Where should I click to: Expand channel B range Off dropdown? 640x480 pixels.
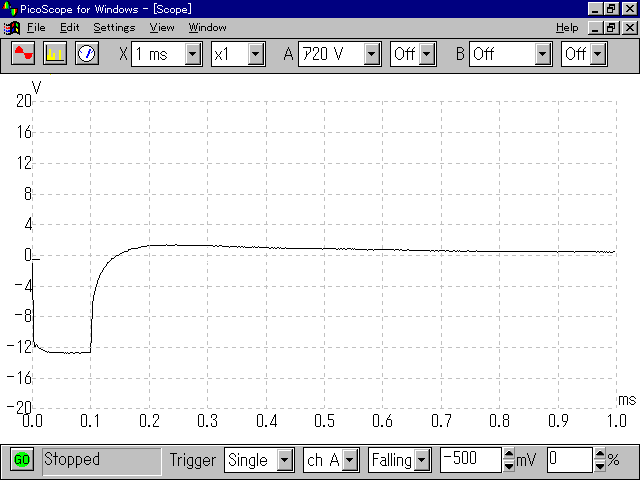click(x=542, y=53)
